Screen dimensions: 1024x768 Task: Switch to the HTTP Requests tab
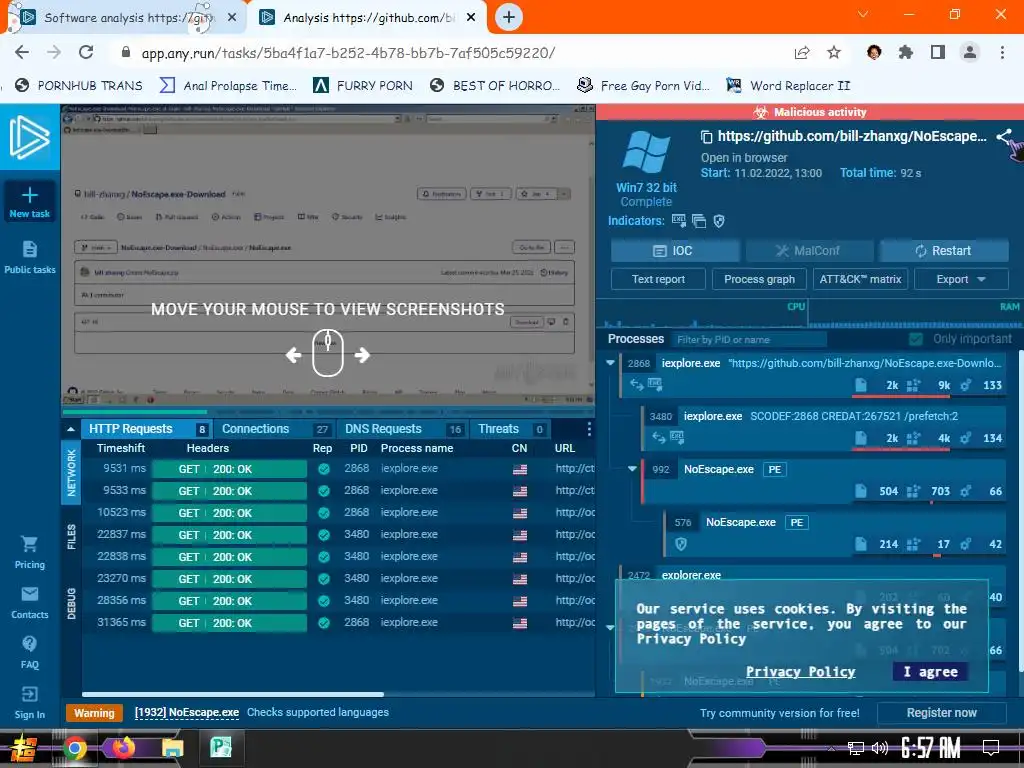pyautogui.click(x=146, y=429)
